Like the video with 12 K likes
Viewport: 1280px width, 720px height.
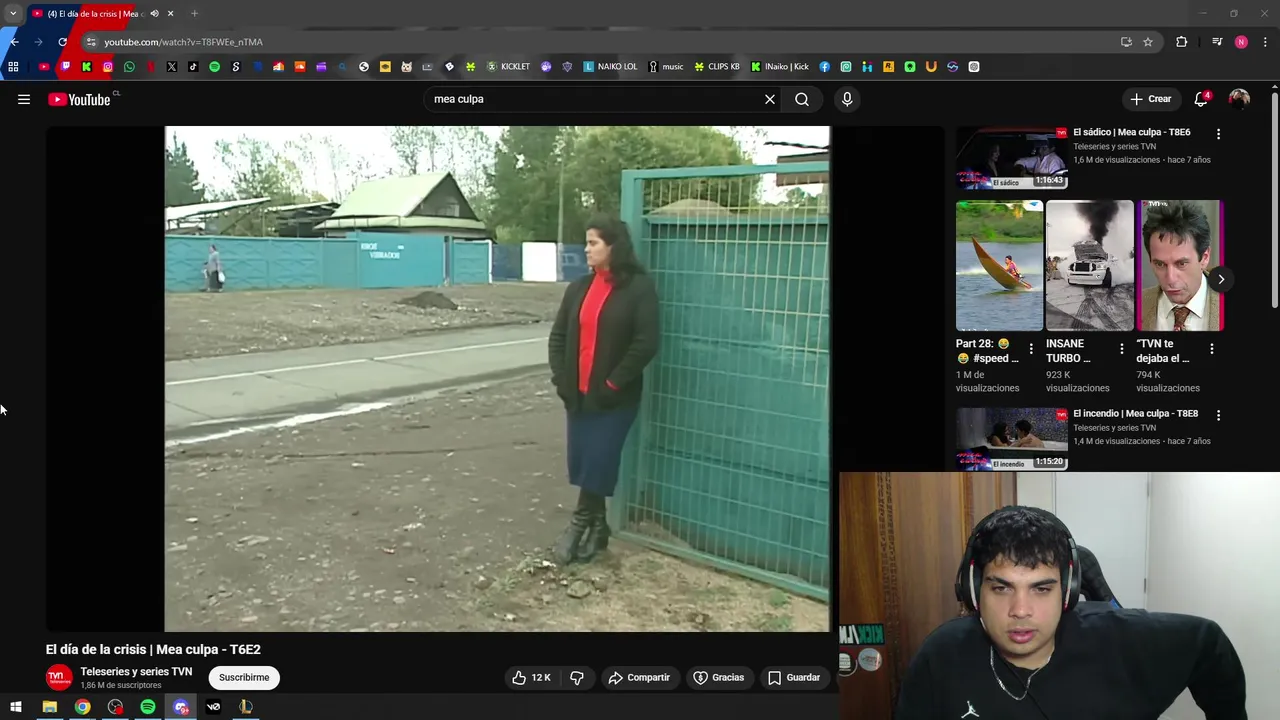pos(531,677)
